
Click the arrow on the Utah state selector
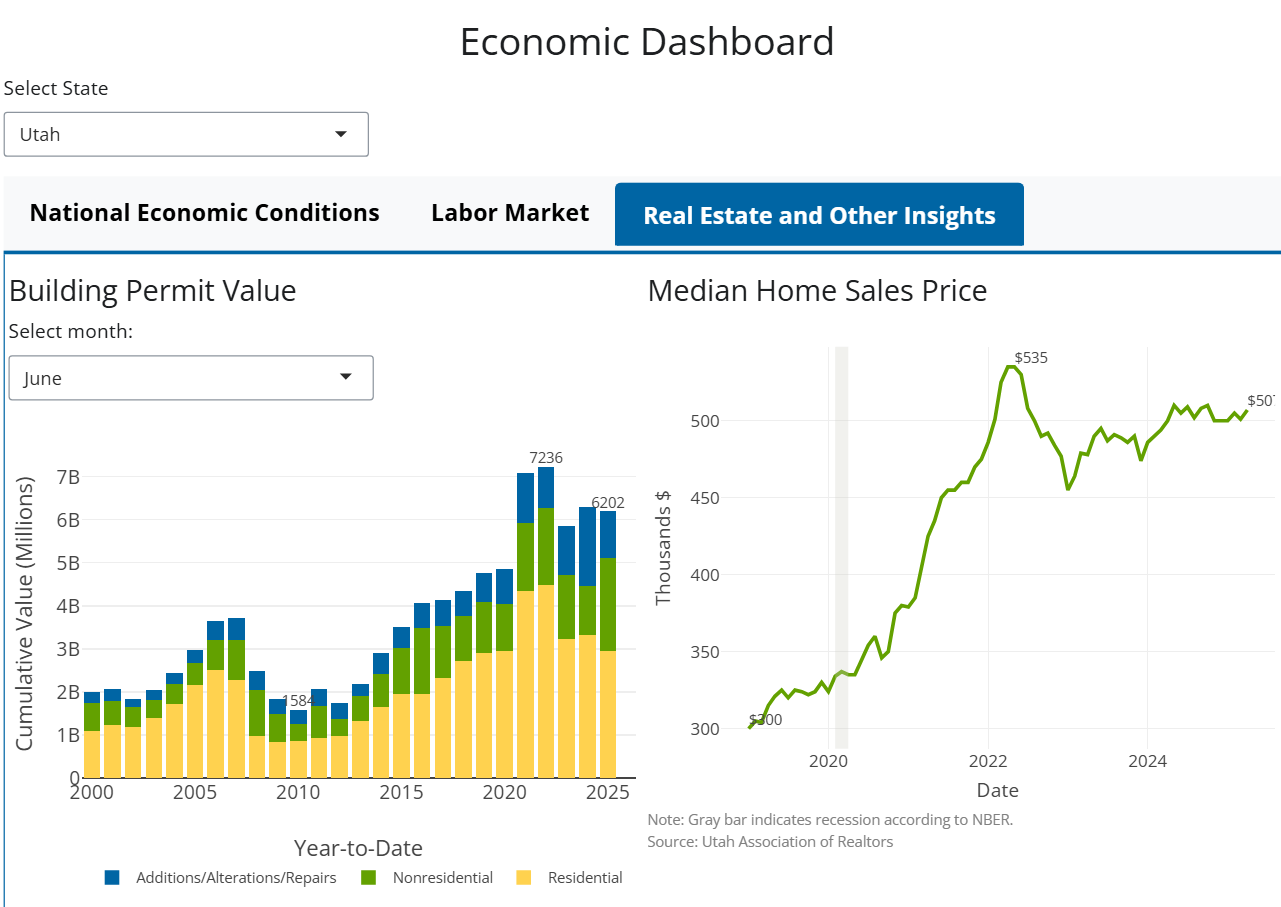[x=341, y=134]
